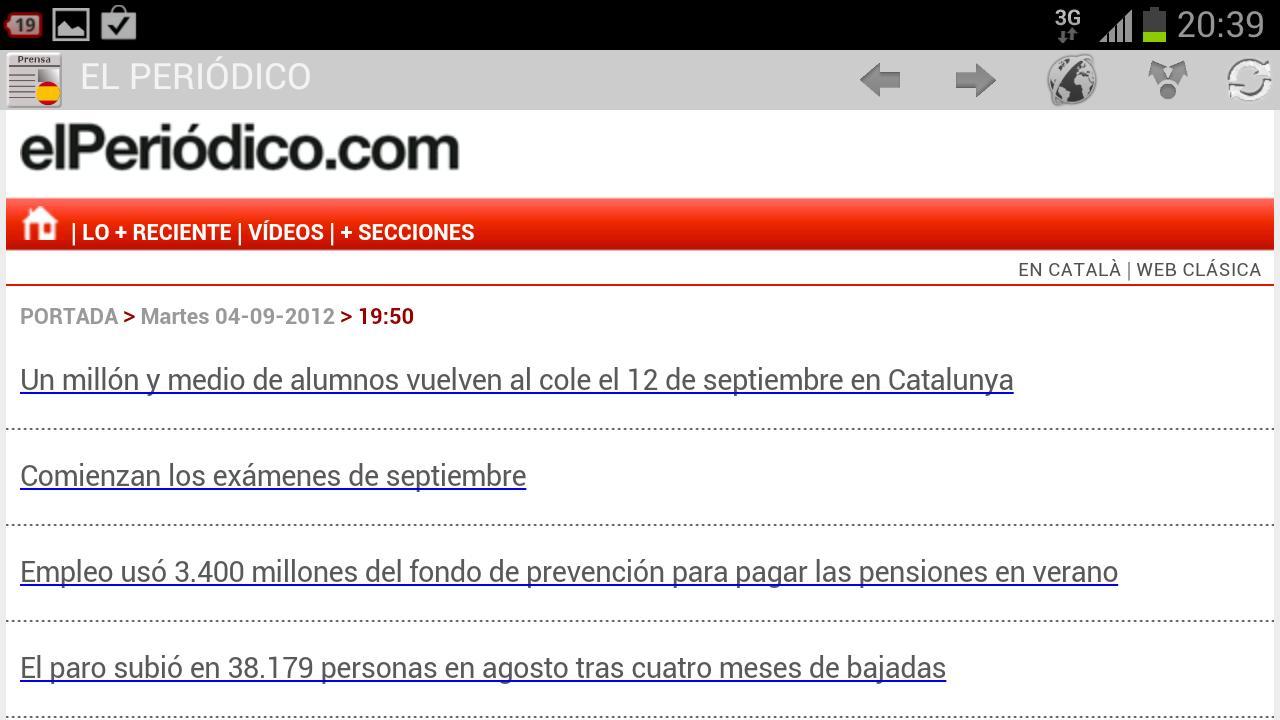
Task: Switch to WEB CLÁSICA view
Action: [1198, 270]
